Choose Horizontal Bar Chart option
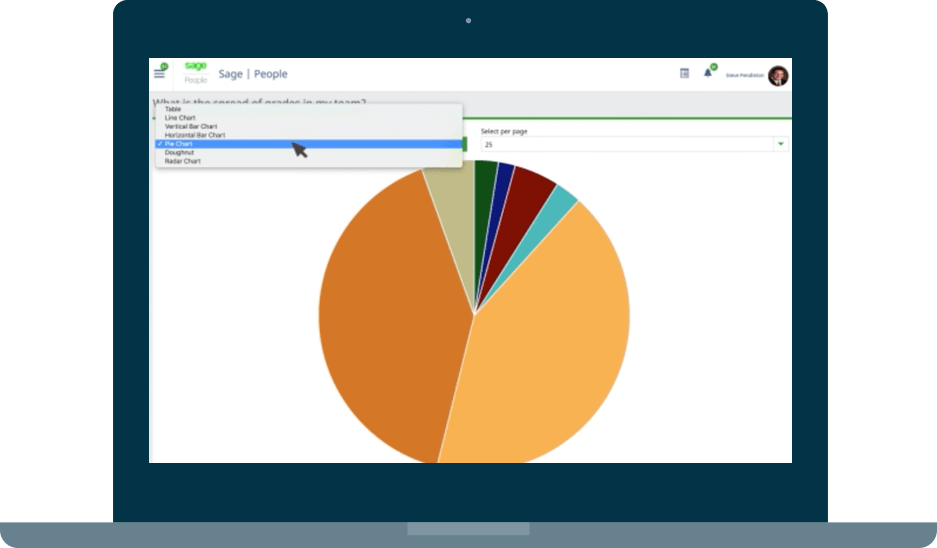This screenshot has width=937, height=548. pos(309,135)
